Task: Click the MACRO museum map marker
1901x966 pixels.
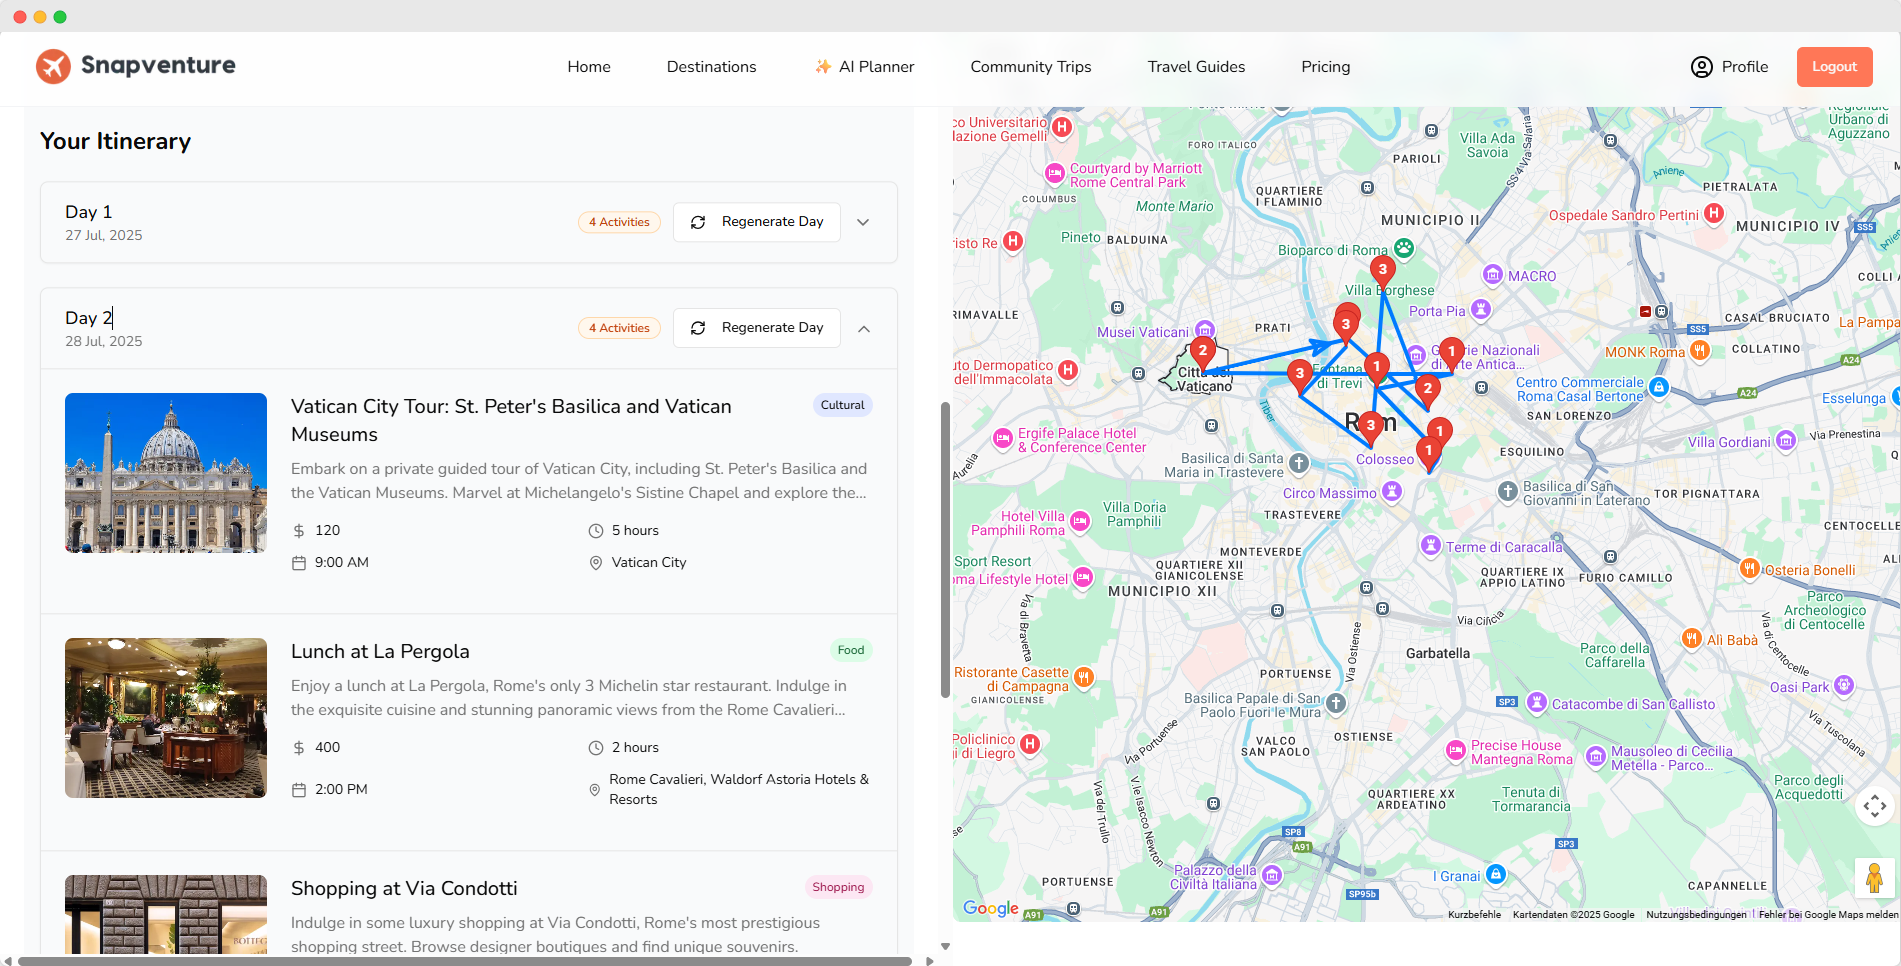Action: (x=1492, y=275)
